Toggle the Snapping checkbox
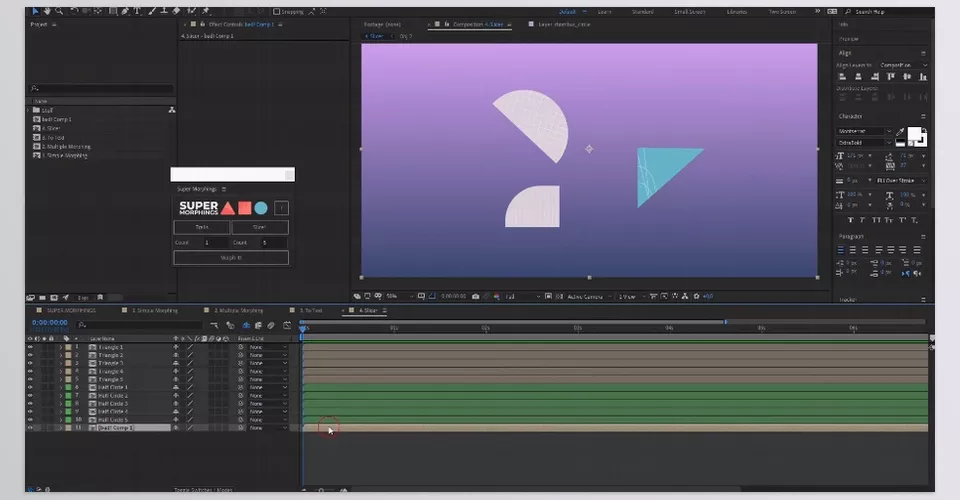Screen dimensions: 960x500 click(276, 11)
